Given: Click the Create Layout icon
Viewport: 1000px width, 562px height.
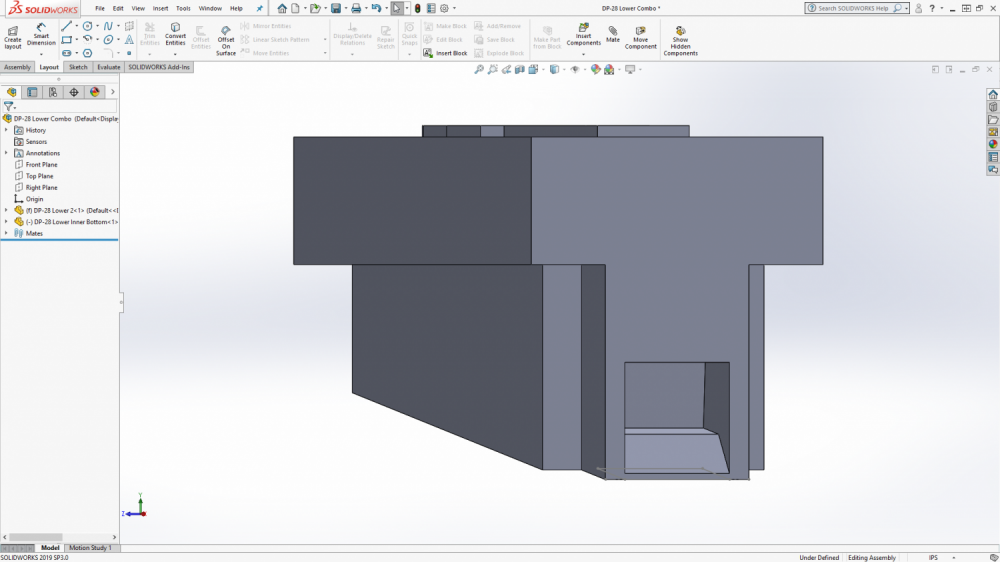Looking at the screenshot, I should (12, 35).
